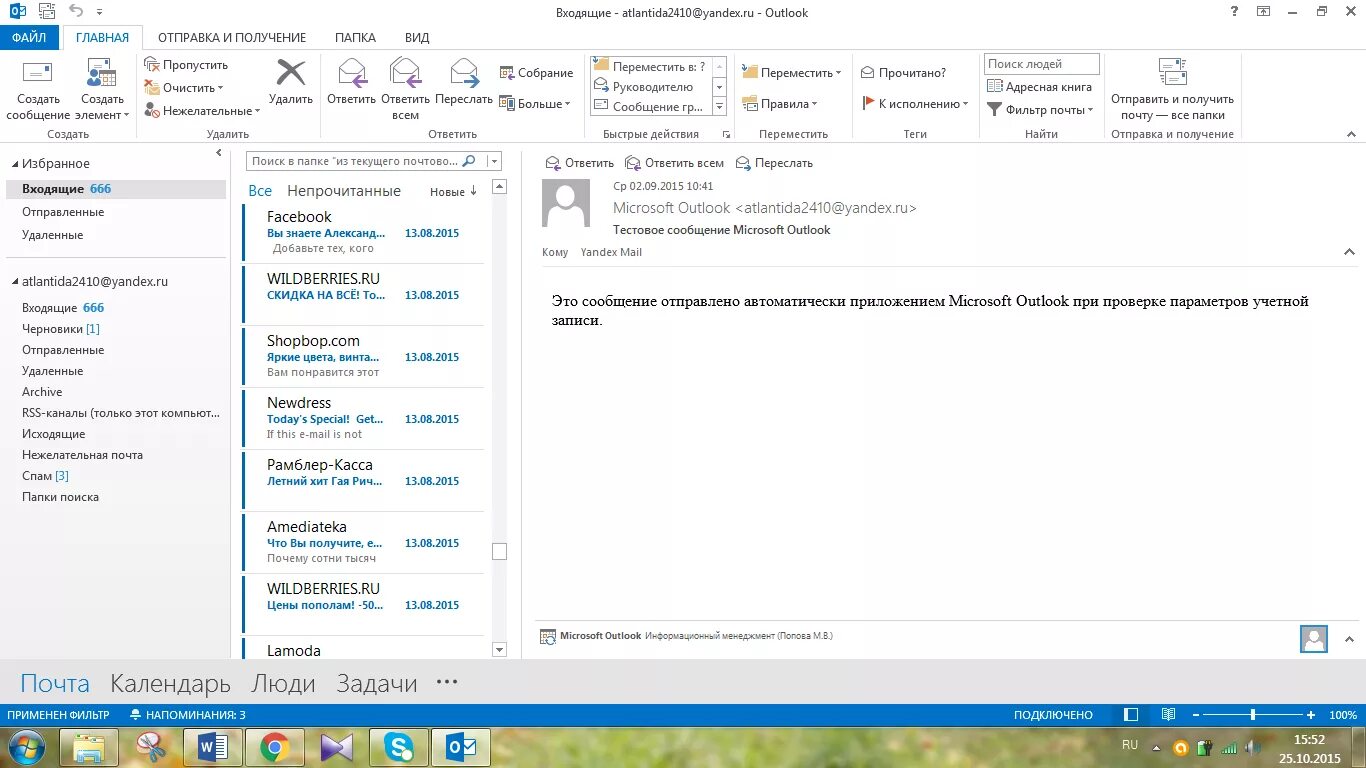Toggle Прочитано? read status
This screenshot has height=768, width=1366.
903,73
